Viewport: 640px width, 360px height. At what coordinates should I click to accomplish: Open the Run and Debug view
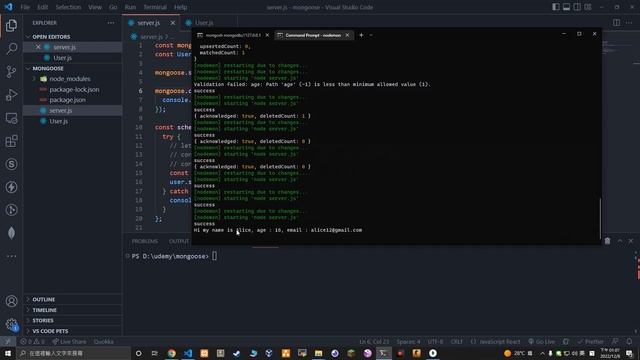tap(11, 95)
